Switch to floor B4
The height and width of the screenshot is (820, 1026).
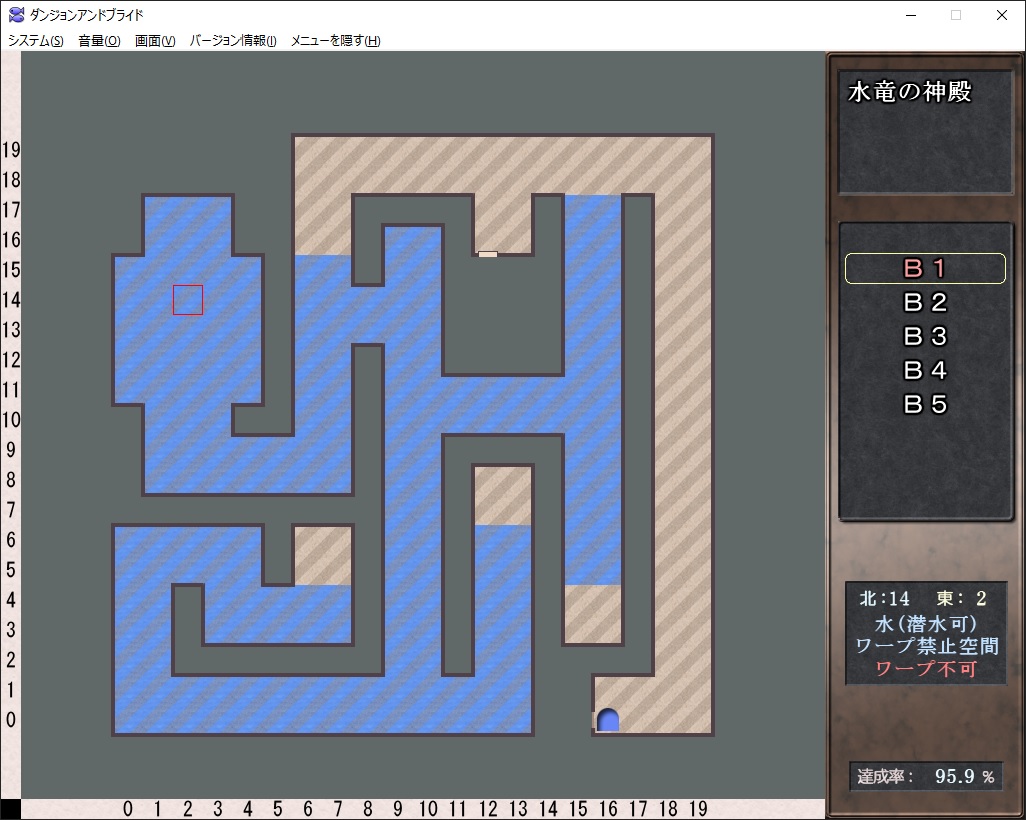[x=925, y=370]
